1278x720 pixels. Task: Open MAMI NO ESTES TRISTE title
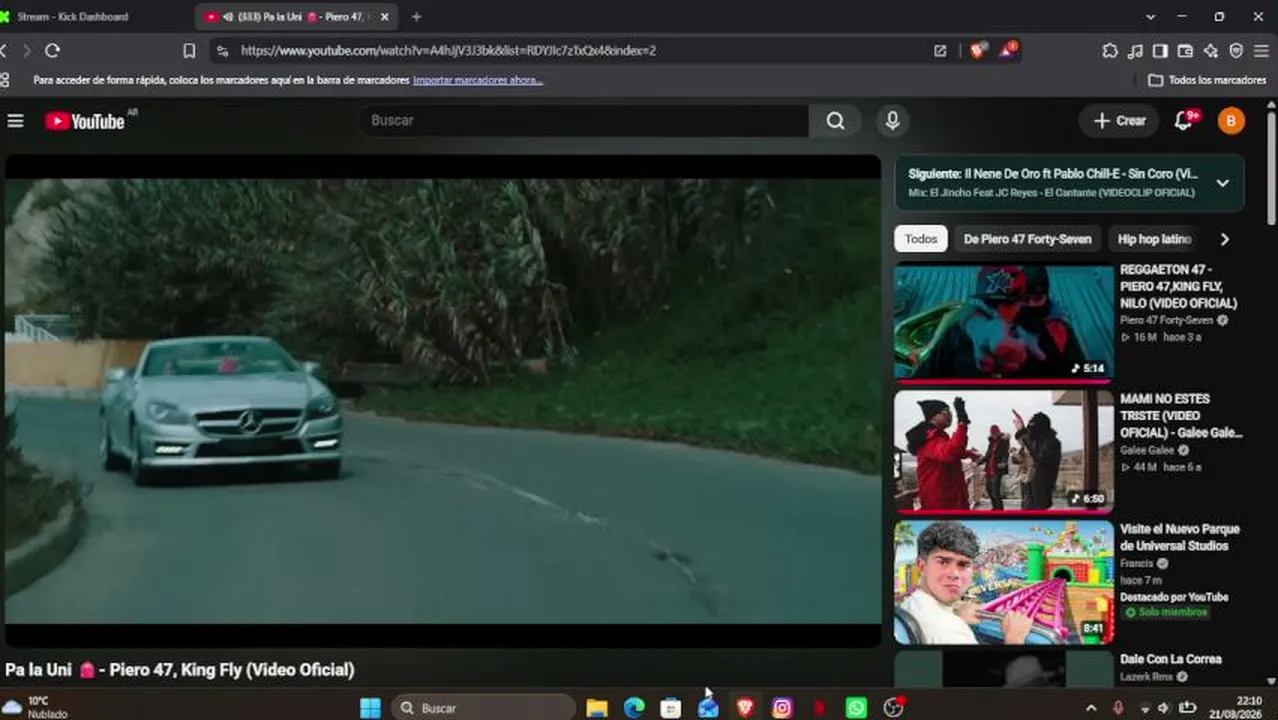pos(1181,416)
